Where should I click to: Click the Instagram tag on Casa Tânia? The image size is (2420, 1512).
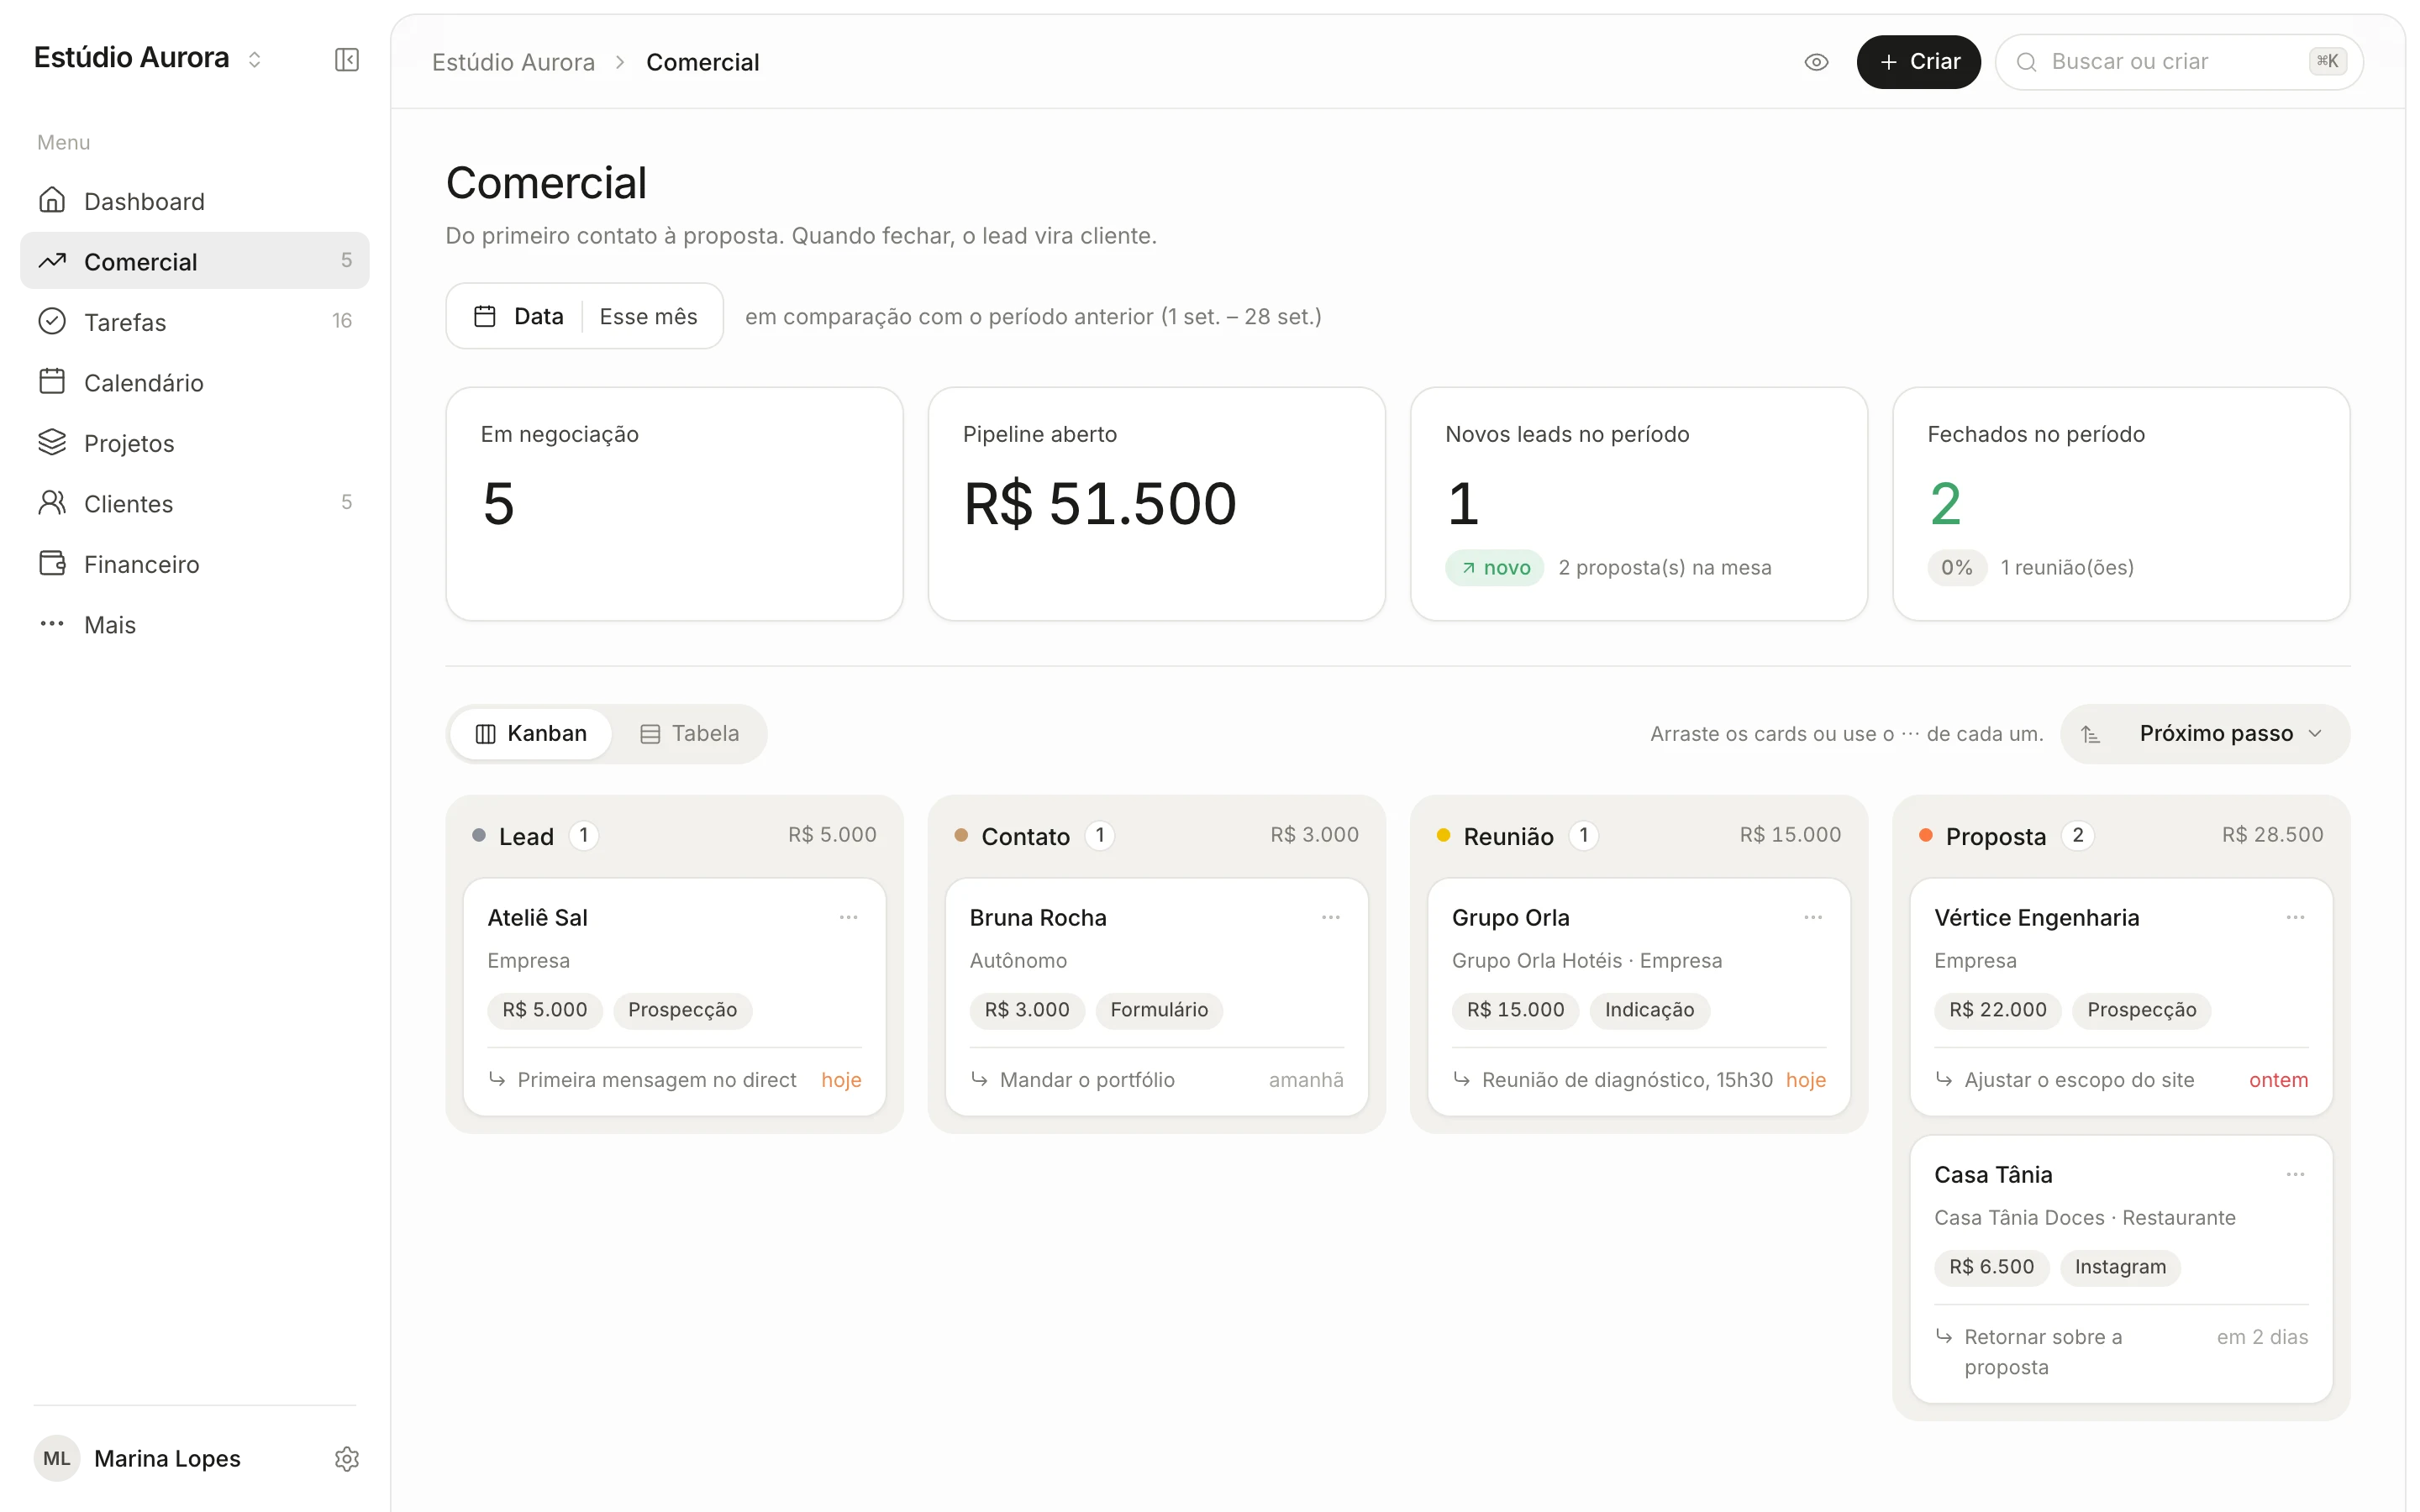[2119, 1267]
